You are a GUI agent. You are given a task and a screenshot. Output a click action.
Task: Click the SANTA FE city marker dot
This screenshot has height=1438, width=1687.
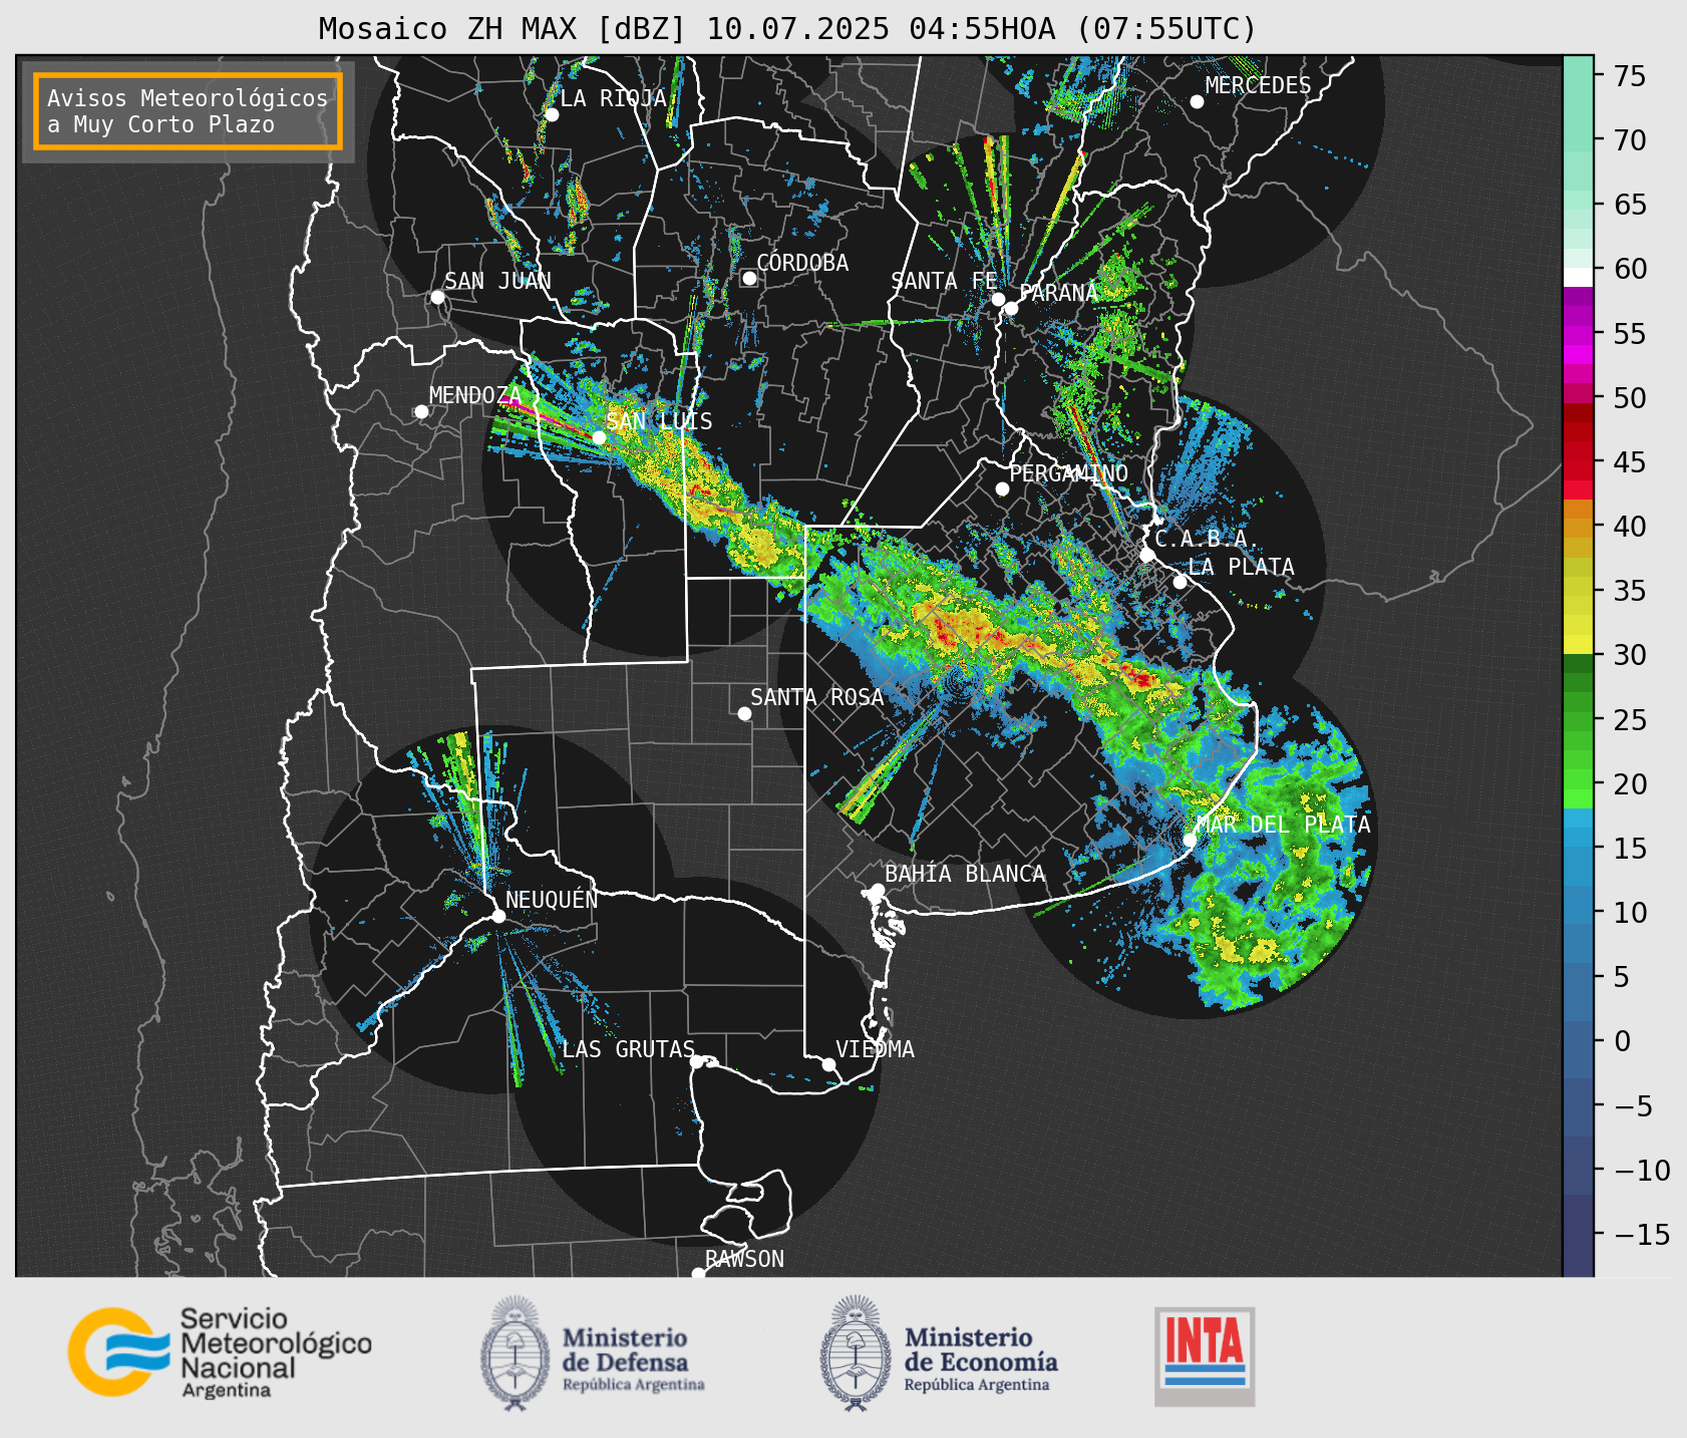998,299
